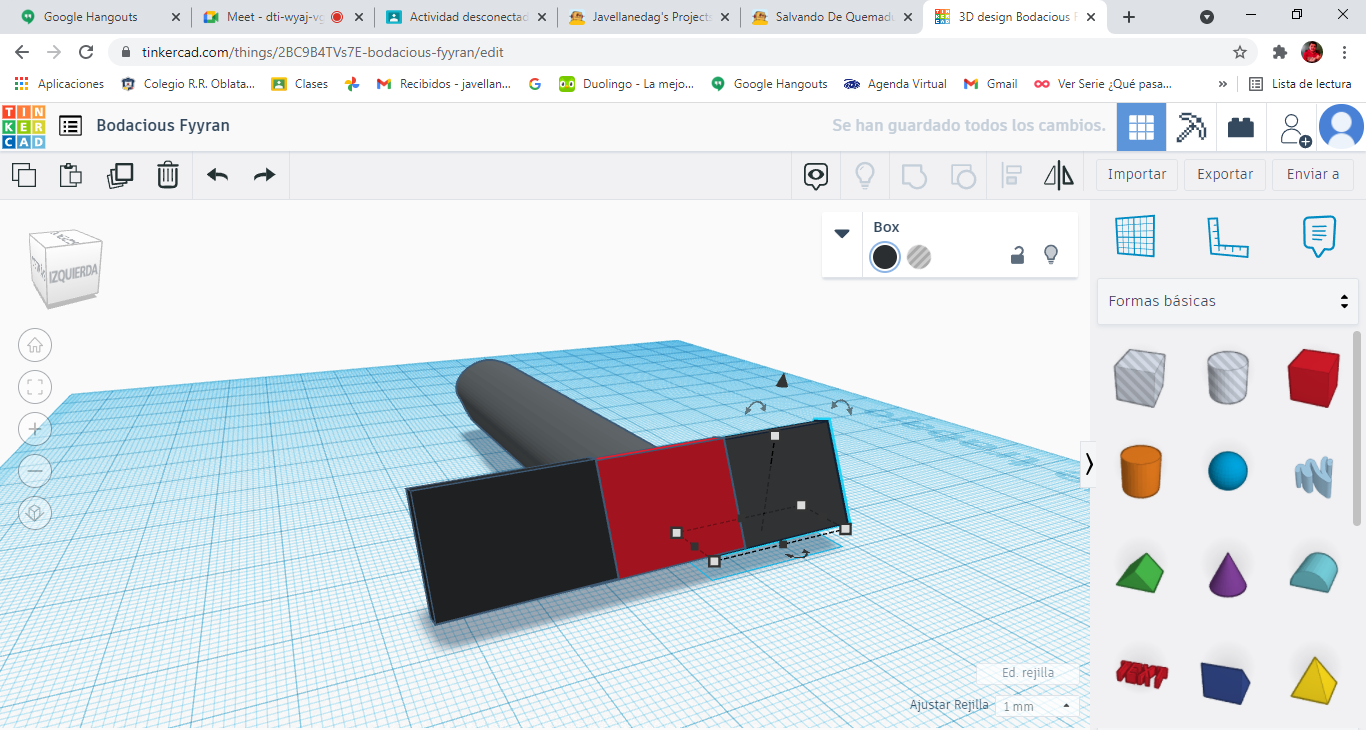Delete the selected shape
The width and height of the screenshot is (1366, 730).
click(x=168, y=175)
